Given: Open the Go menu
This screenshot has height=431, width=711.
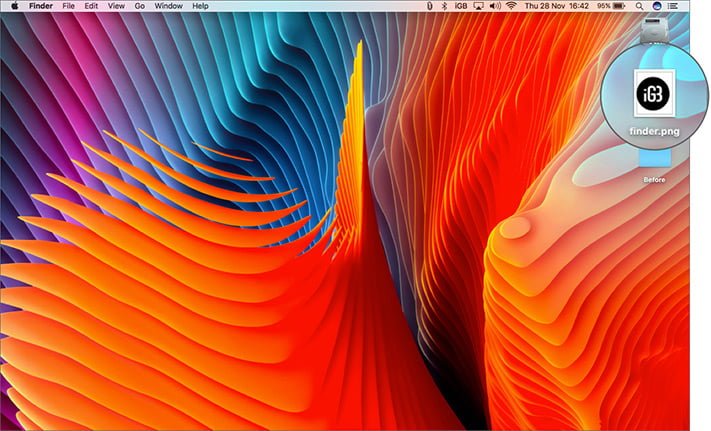Looking at the screenshot, I should [x=140, y=6].
